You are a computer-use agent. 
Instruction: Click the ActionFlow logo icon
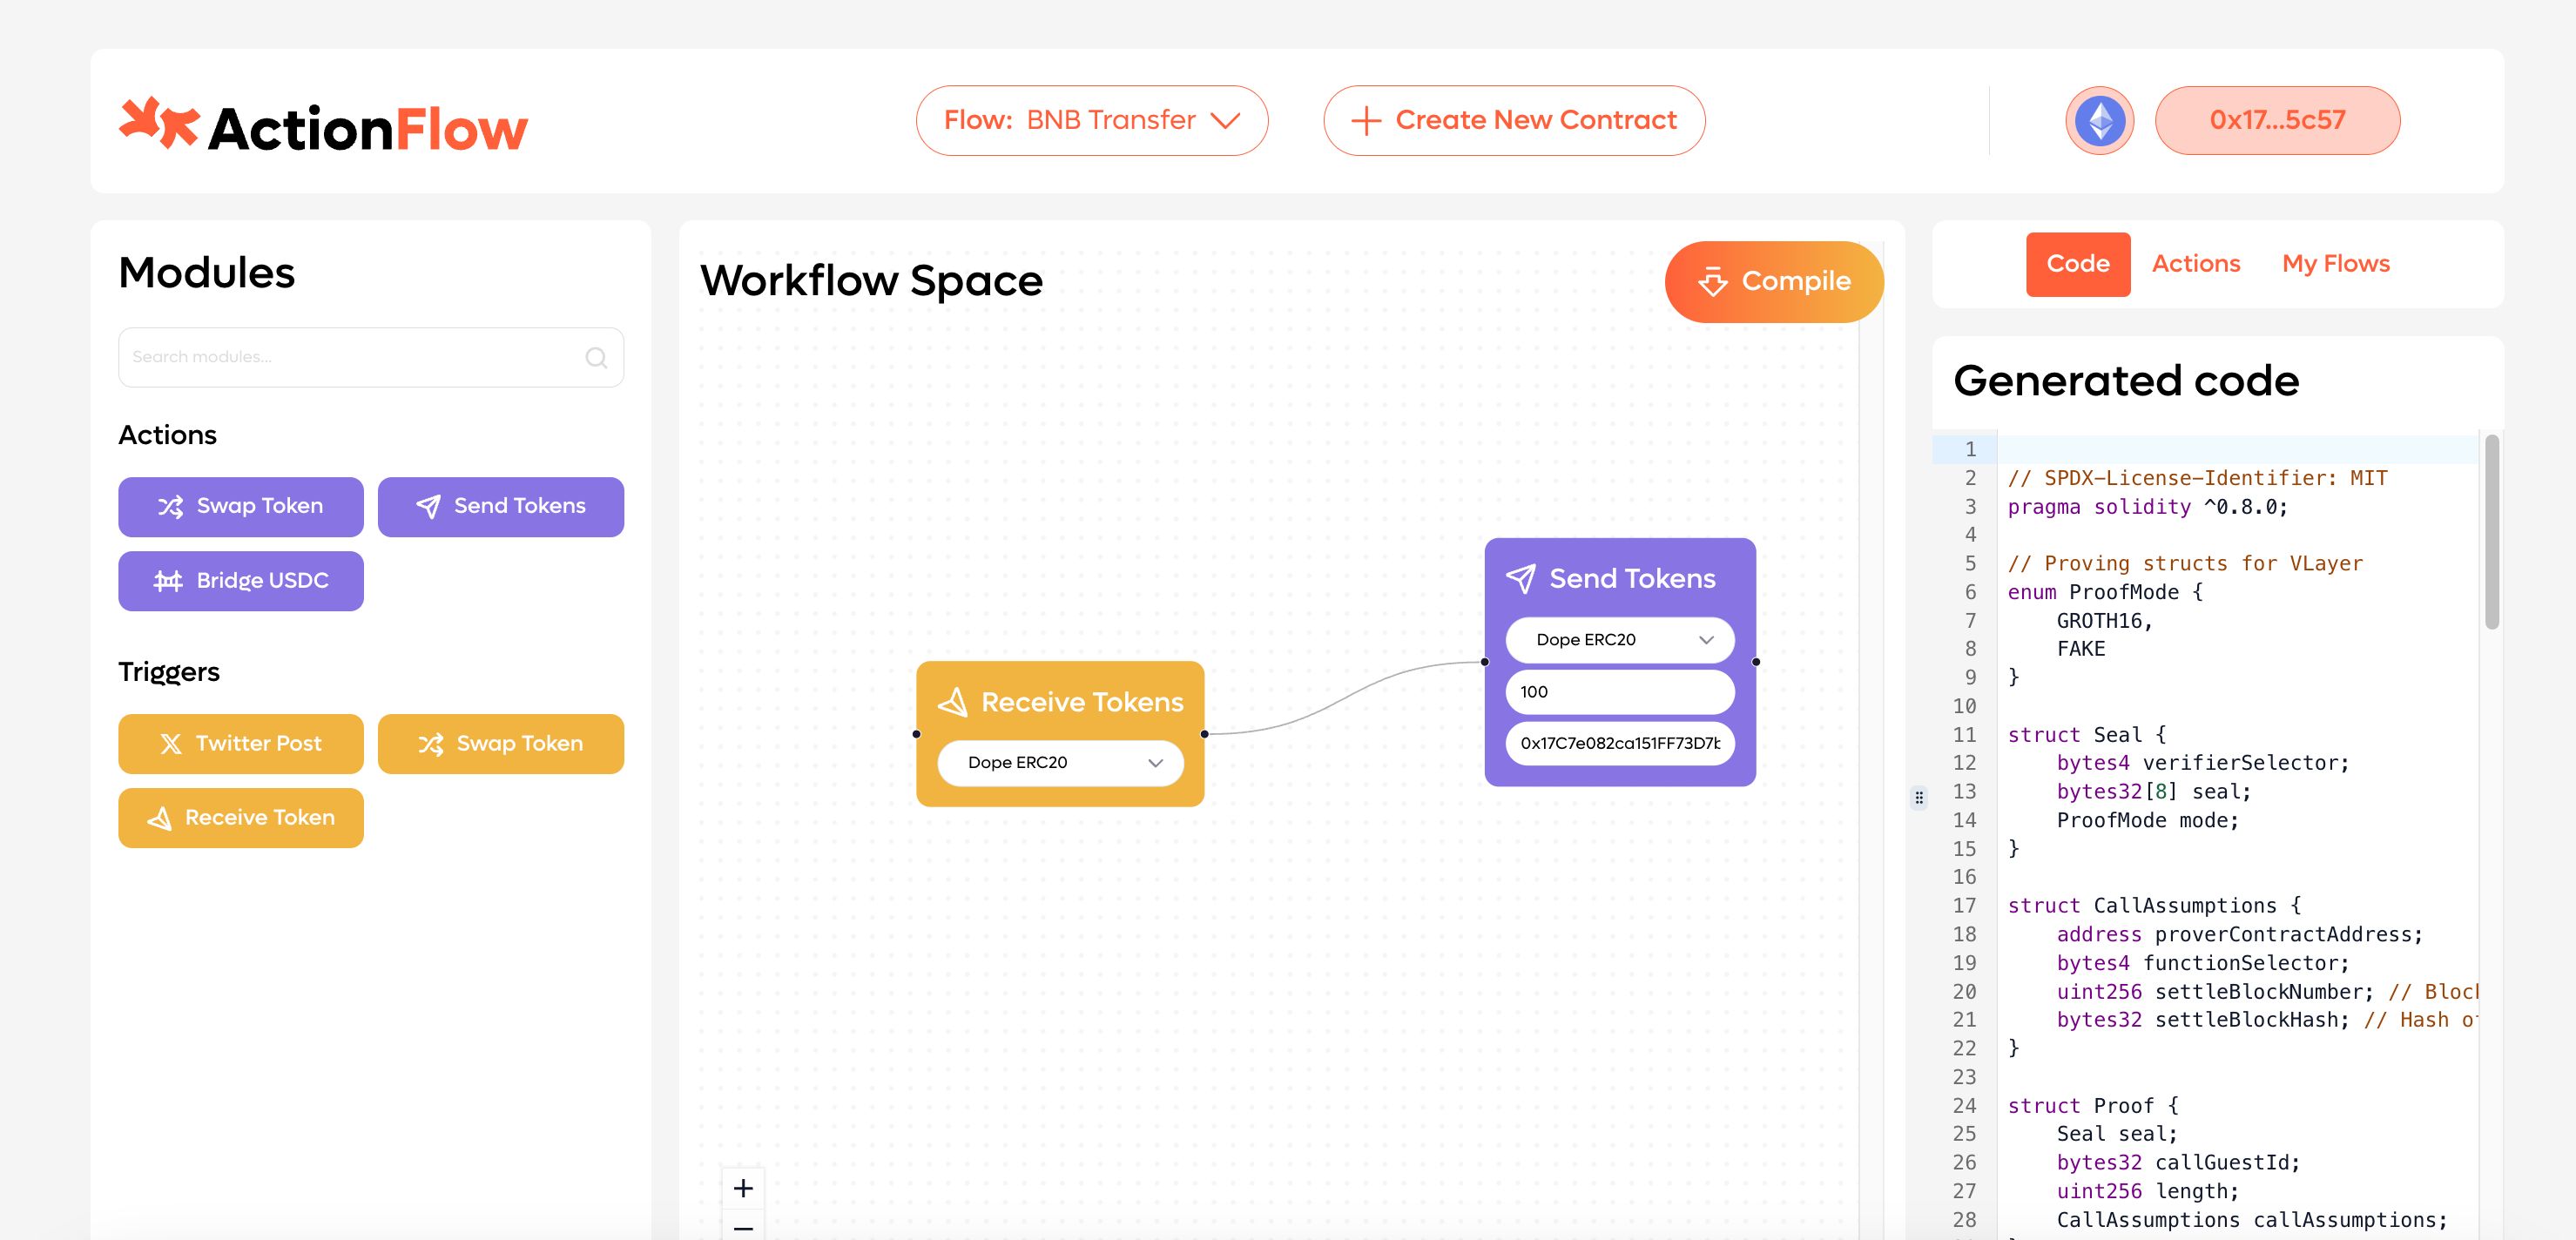click(158, 123)
